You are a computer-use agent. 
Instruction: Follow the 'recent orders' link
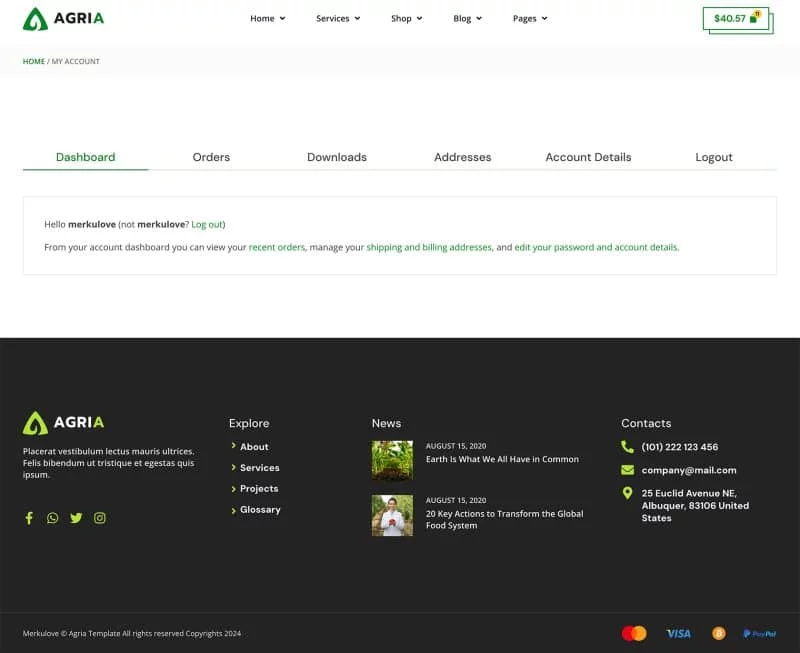tap(277, 247)
